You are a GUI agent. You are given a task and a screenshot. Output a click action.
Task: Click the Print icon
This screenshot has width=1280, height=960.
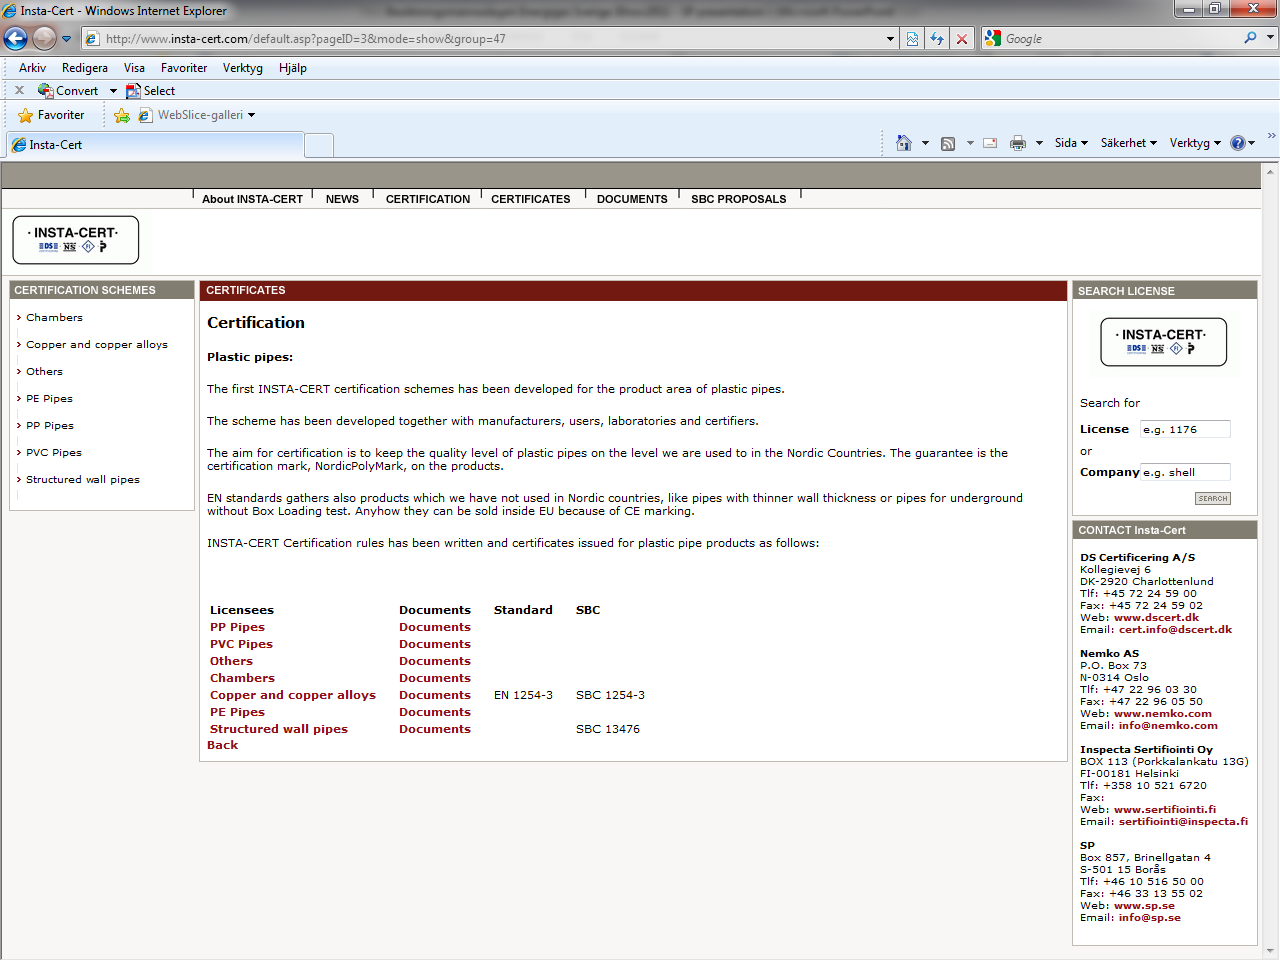[x=1018, y=143]
